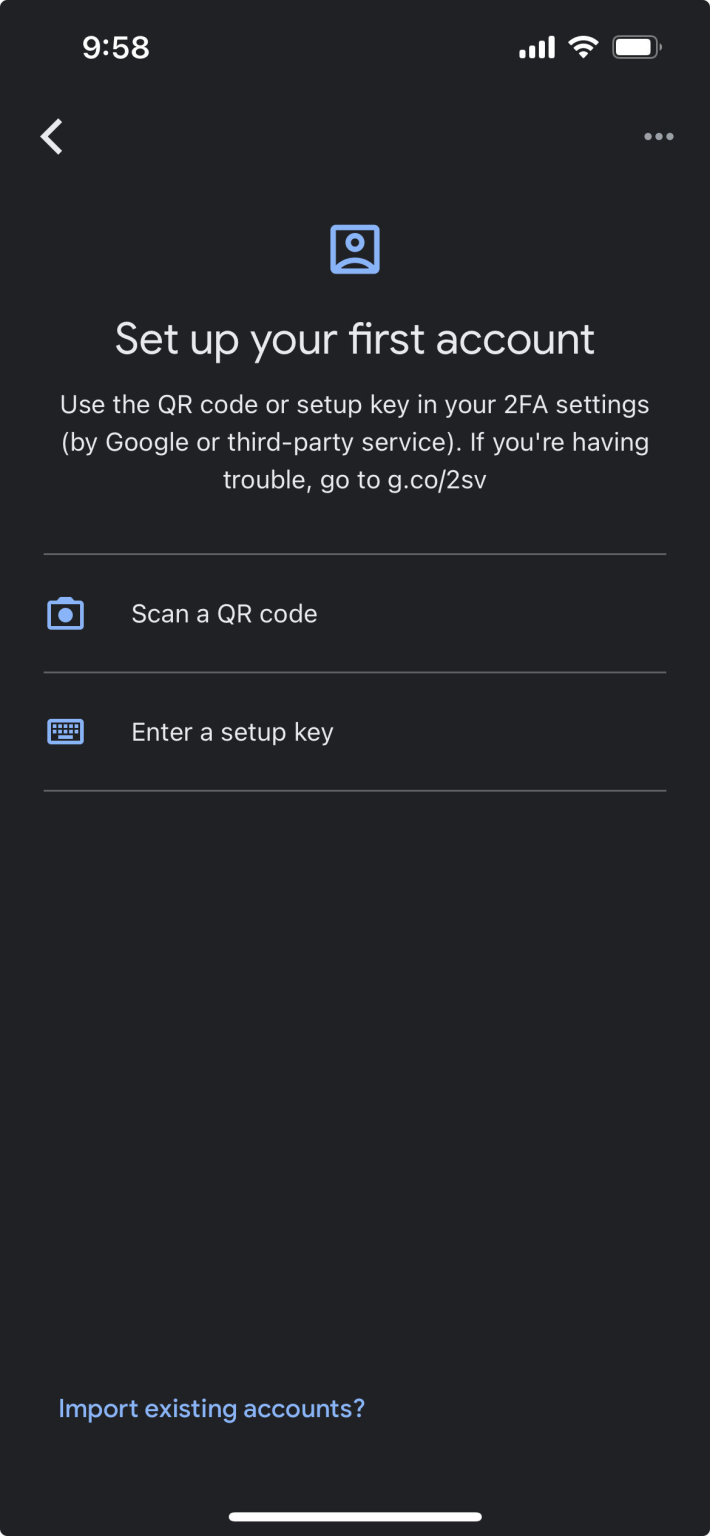Screen dimensions: 710x1536
Task: Tap the blue account profile icon
Action: click(355, 249)
